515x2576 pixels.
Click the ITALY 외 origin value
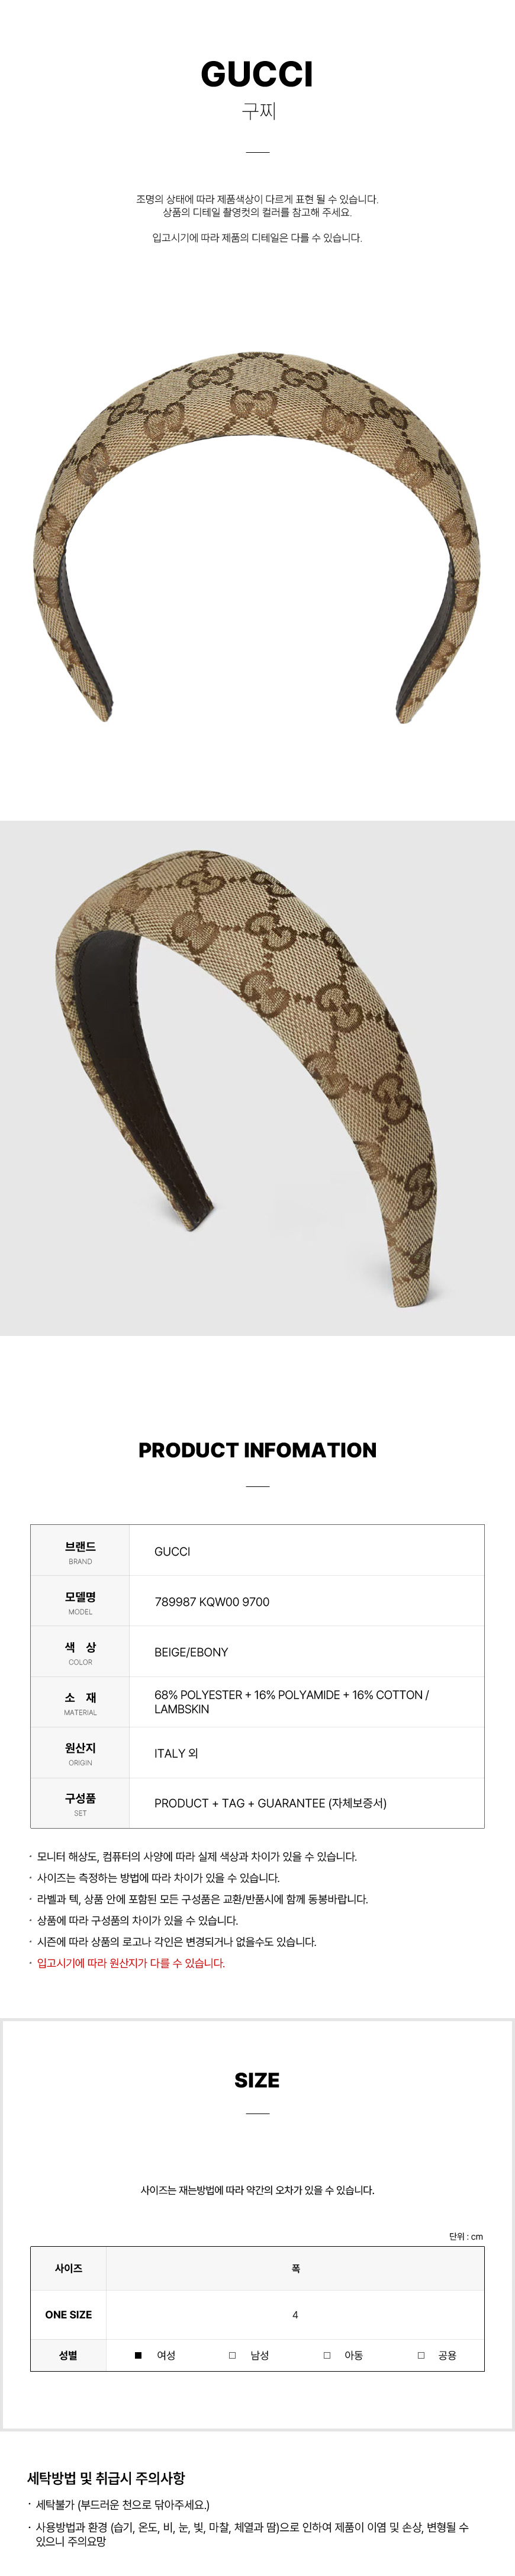point(176,1753)
